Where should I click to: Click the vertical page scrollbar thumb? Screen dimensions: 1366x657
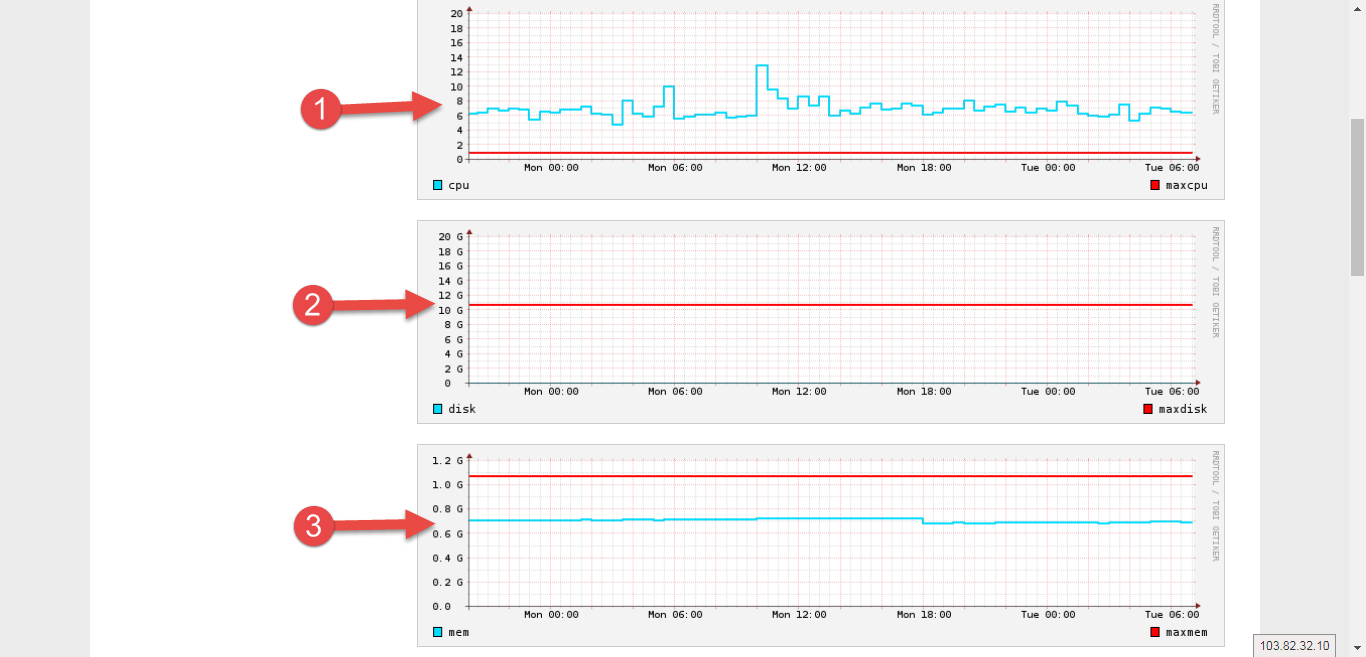tap(1357, 196)
